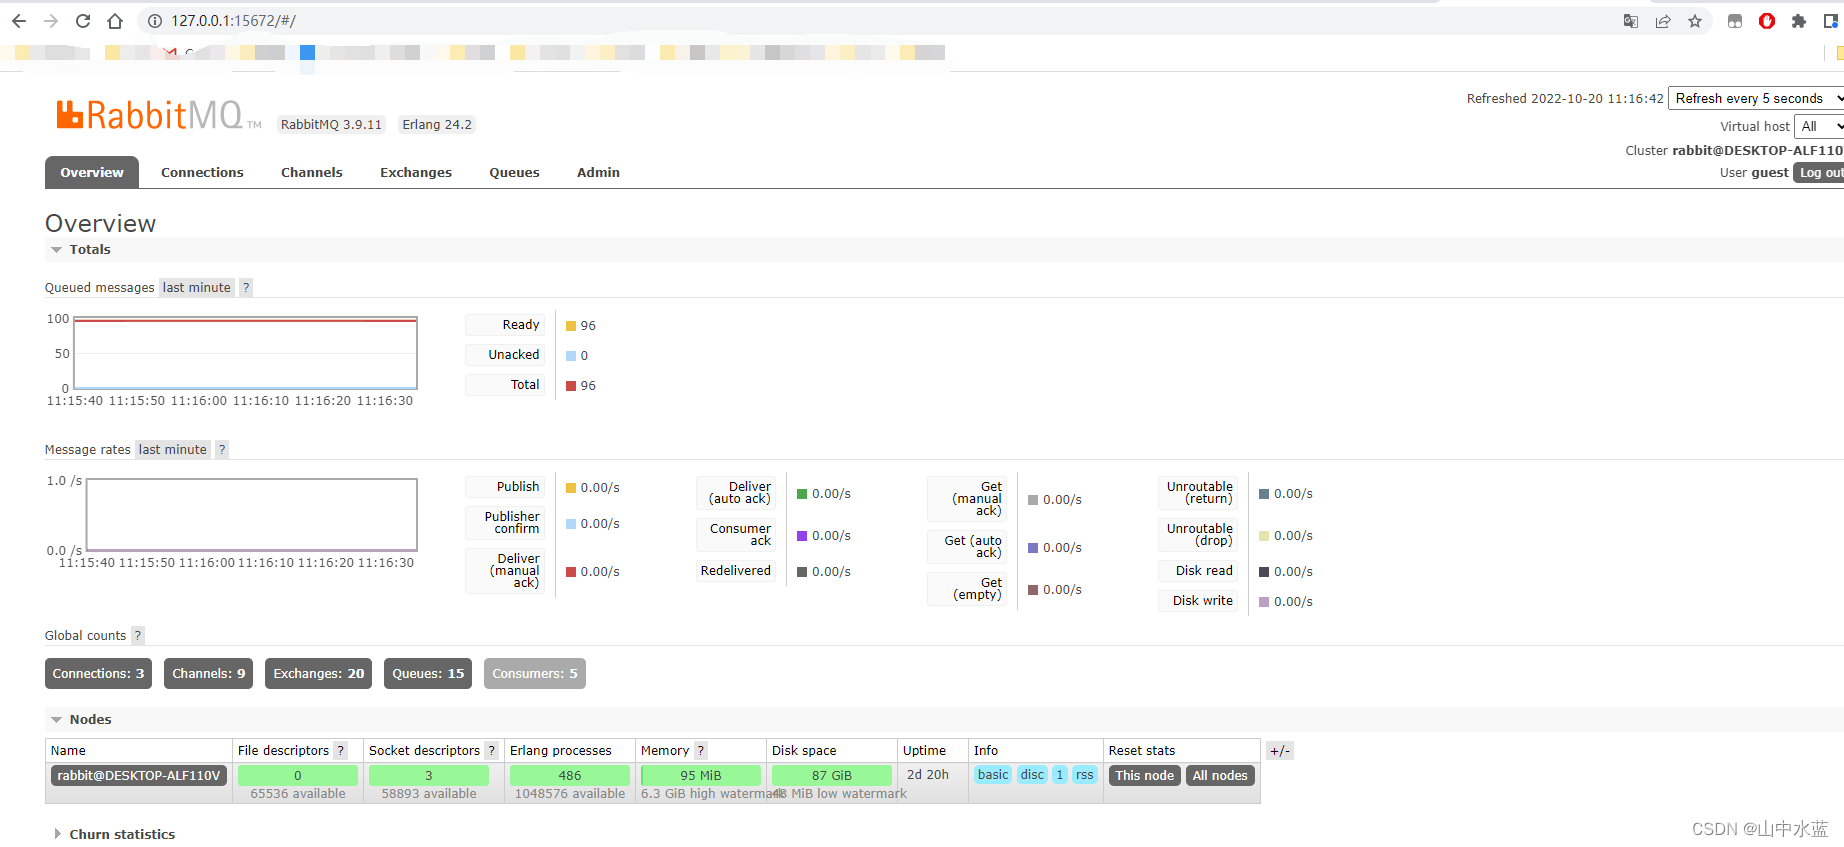
Task: Click the Message rates chart
Action: (252, 514)
